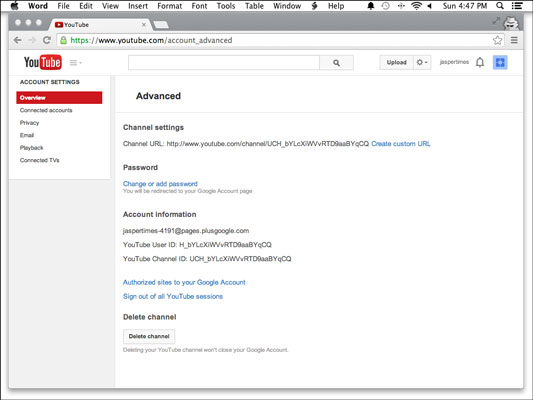533x400 pixels.
Task: Click the incognito user icon in Chrome
Action: tap(511, 23)
